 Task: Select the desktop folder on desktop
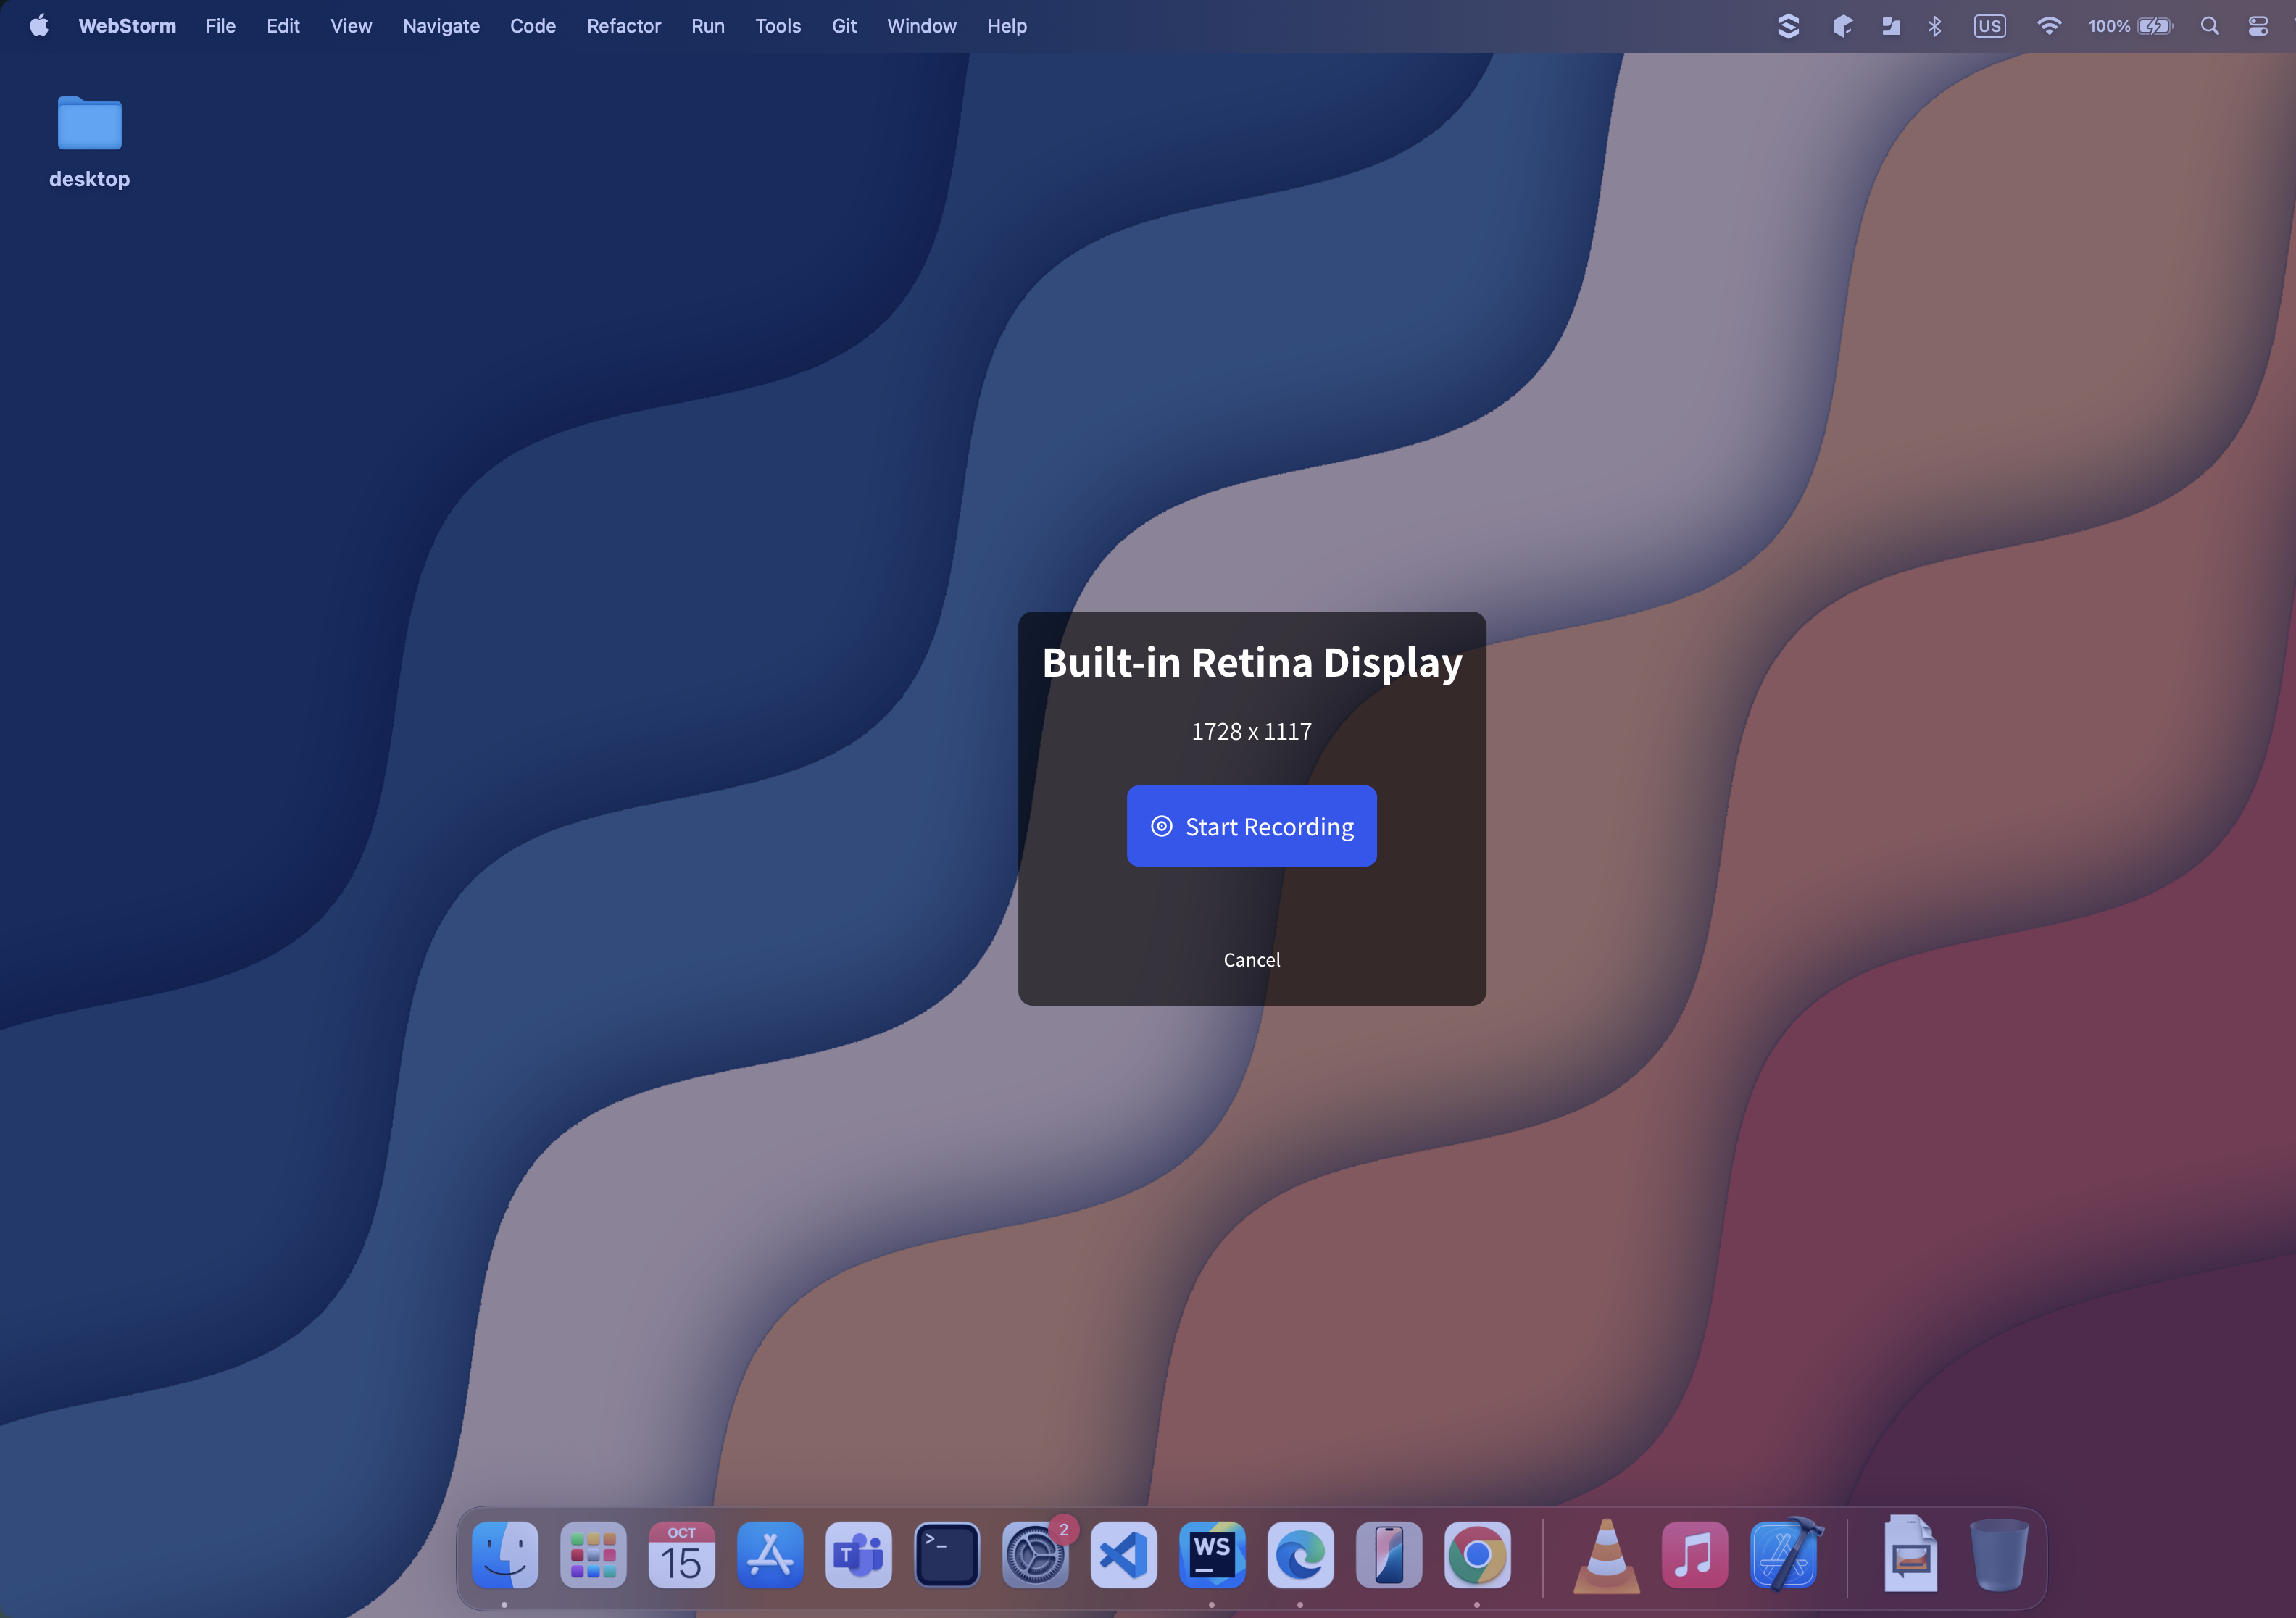89,124
